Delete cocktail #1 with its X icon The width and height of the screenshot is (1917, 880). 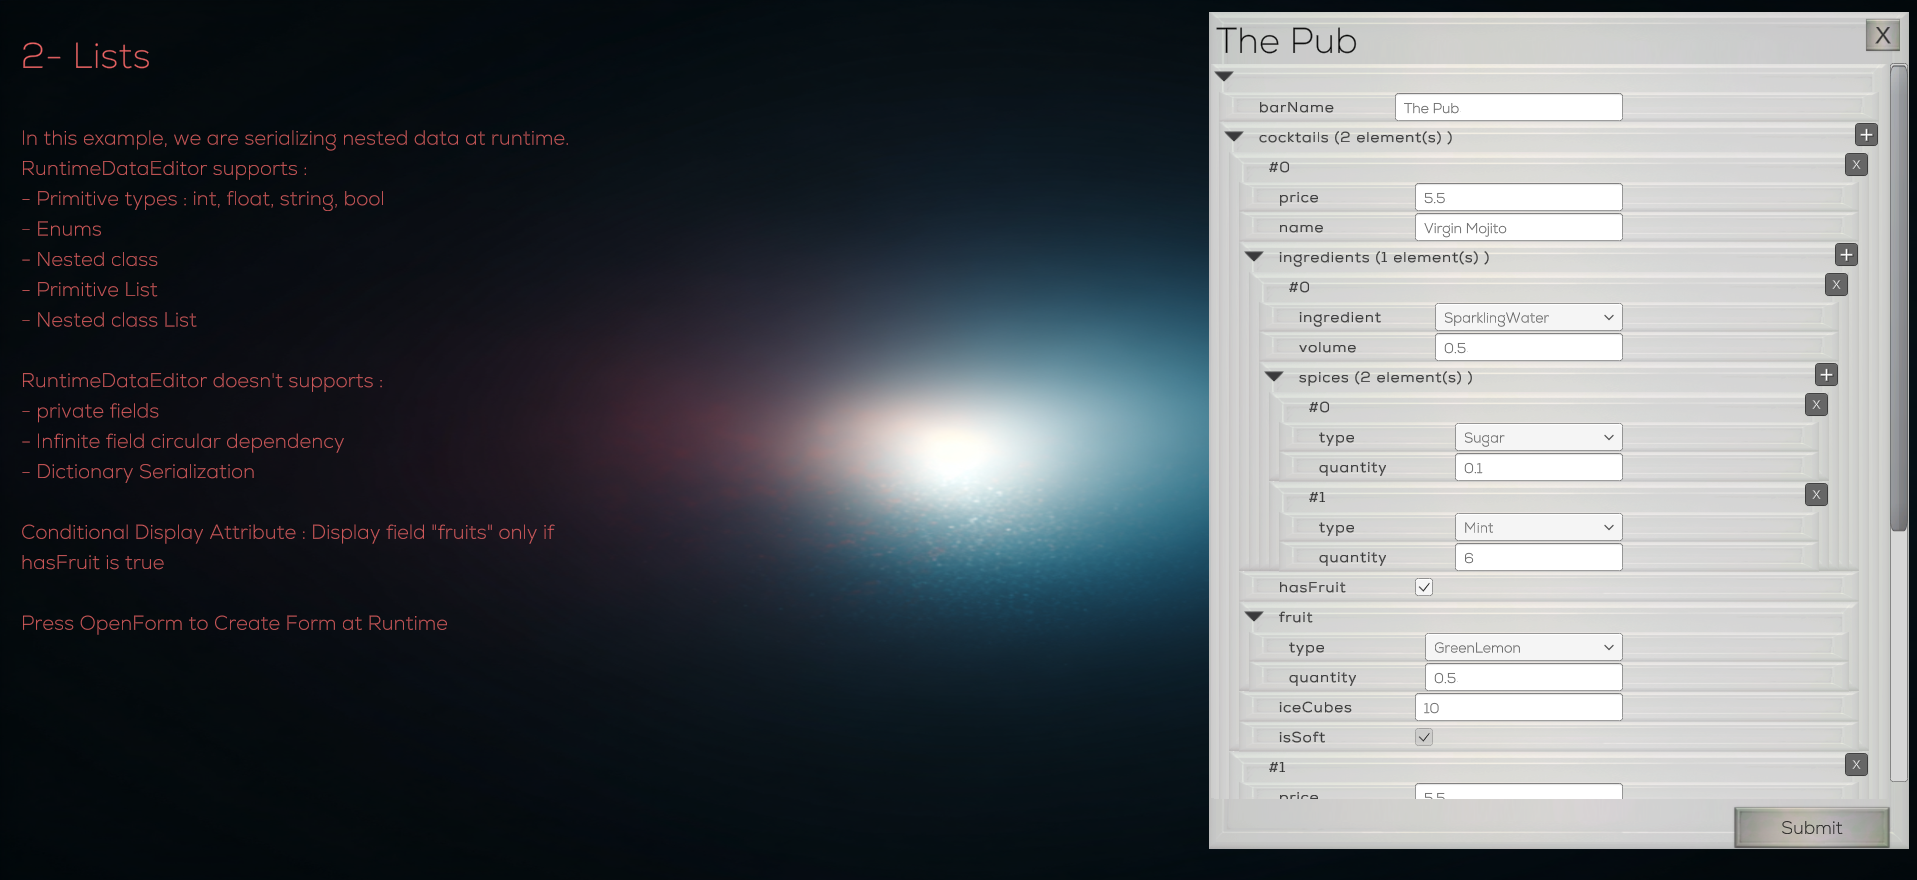pos(1856,765)
